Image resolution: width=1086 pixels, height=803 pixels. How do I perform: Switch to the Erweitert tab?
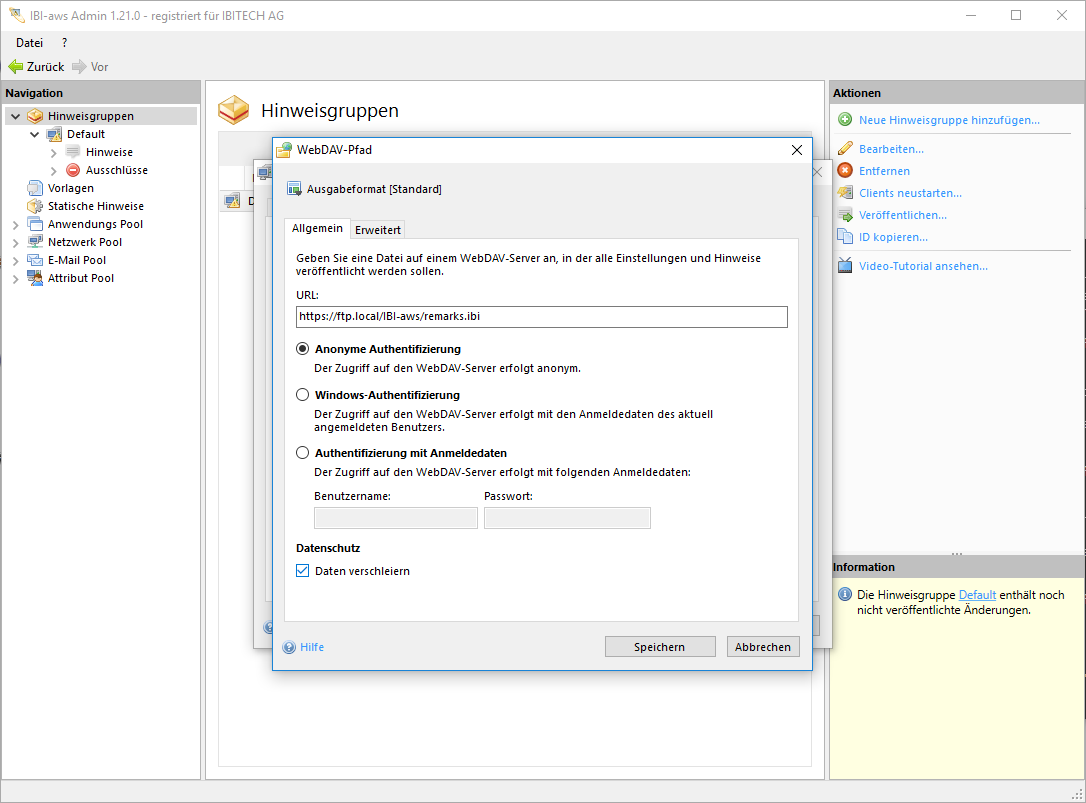click(378, 230)
